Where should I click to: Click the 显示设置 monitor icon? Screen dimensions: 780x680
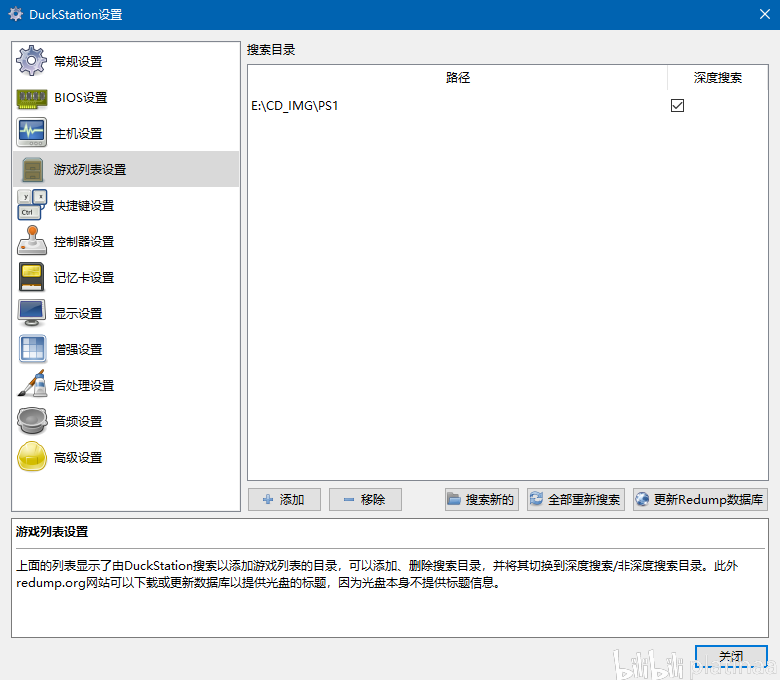tap(31, 313)
